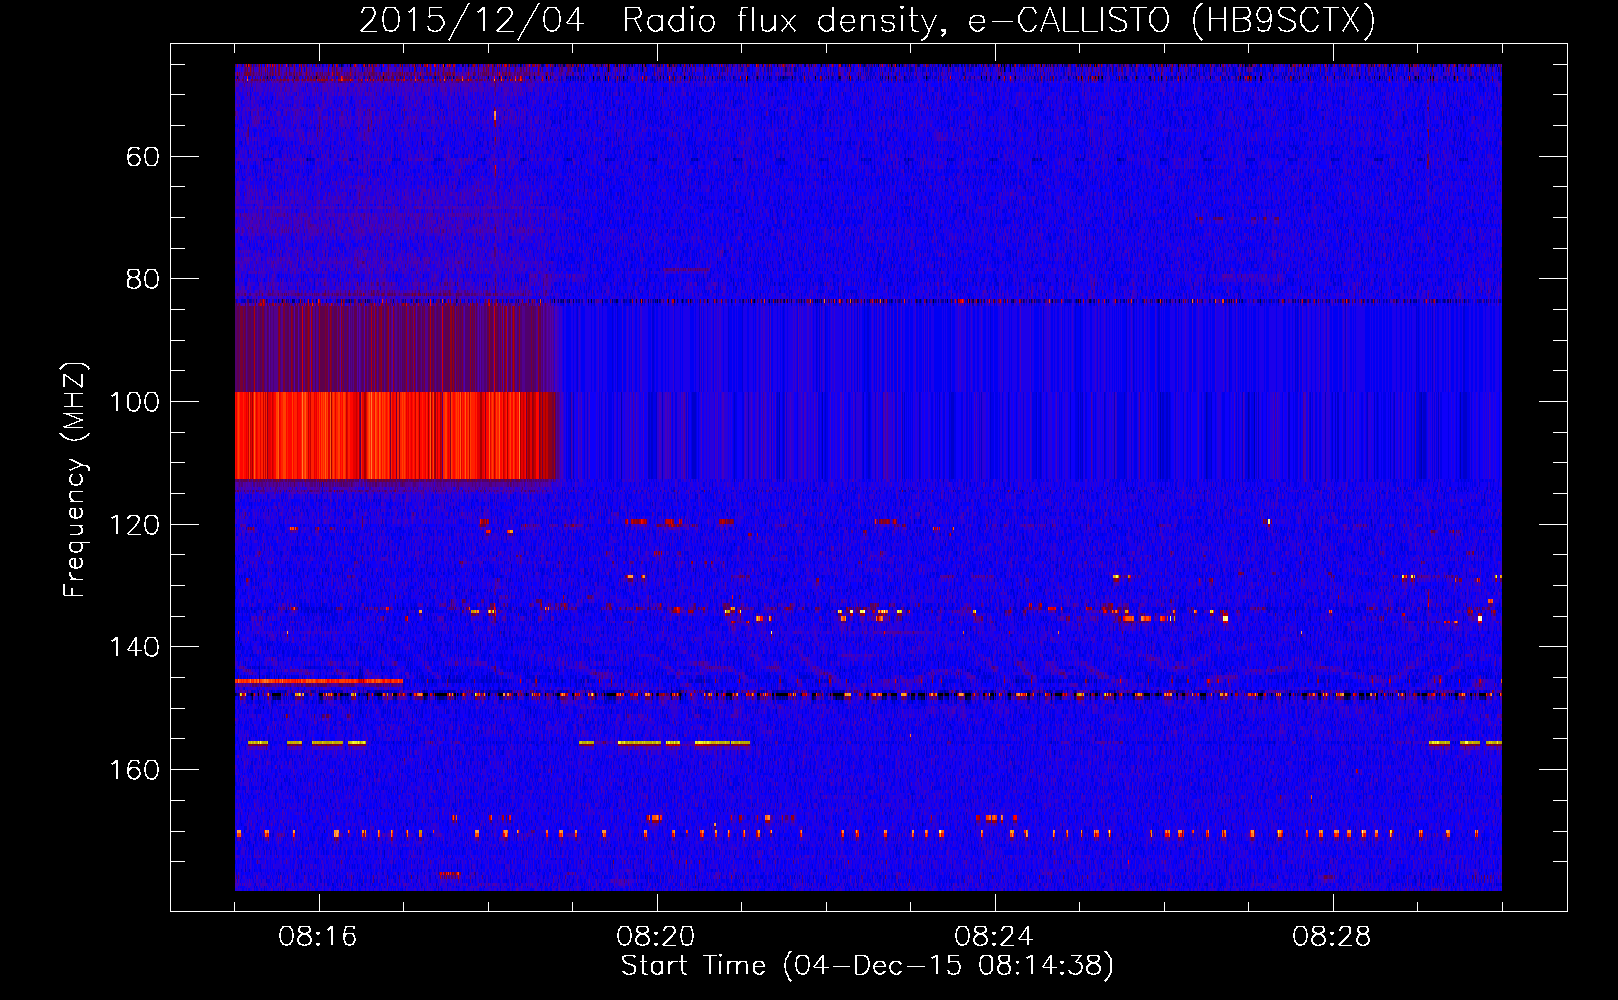This screenshot has height=1000, width=1618.
Task: Click the 80 frequency tick label
Action: coord(143,279)
